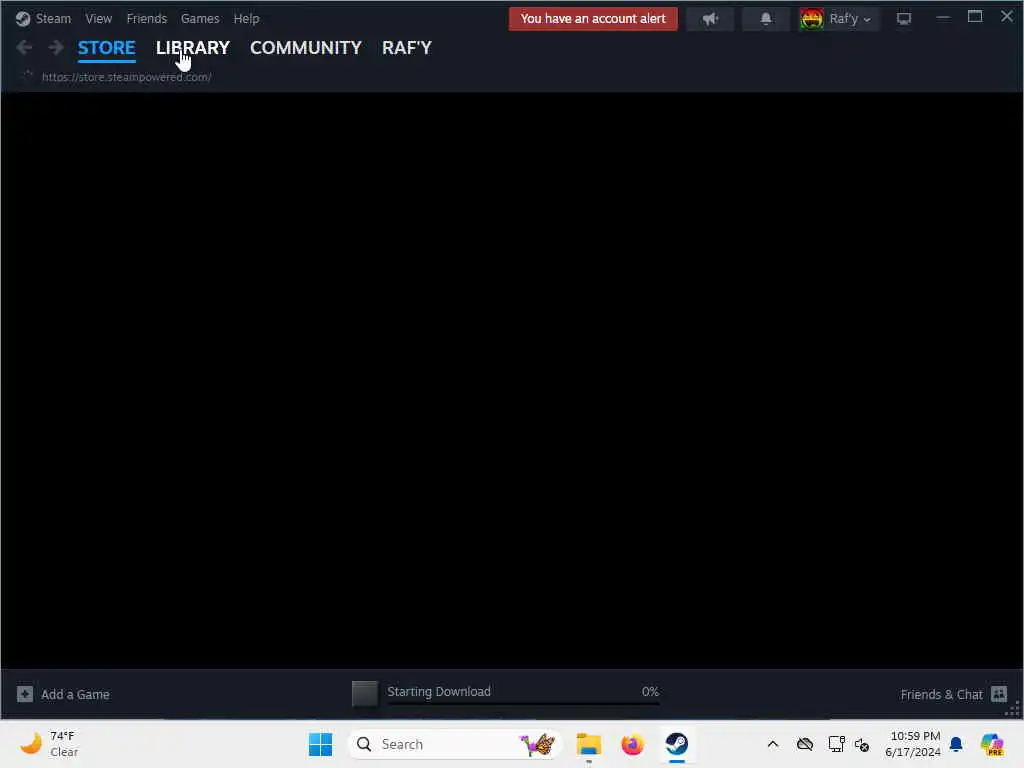Open the network tray icon
The image size is (1024, 768).
tap(836, 744)
